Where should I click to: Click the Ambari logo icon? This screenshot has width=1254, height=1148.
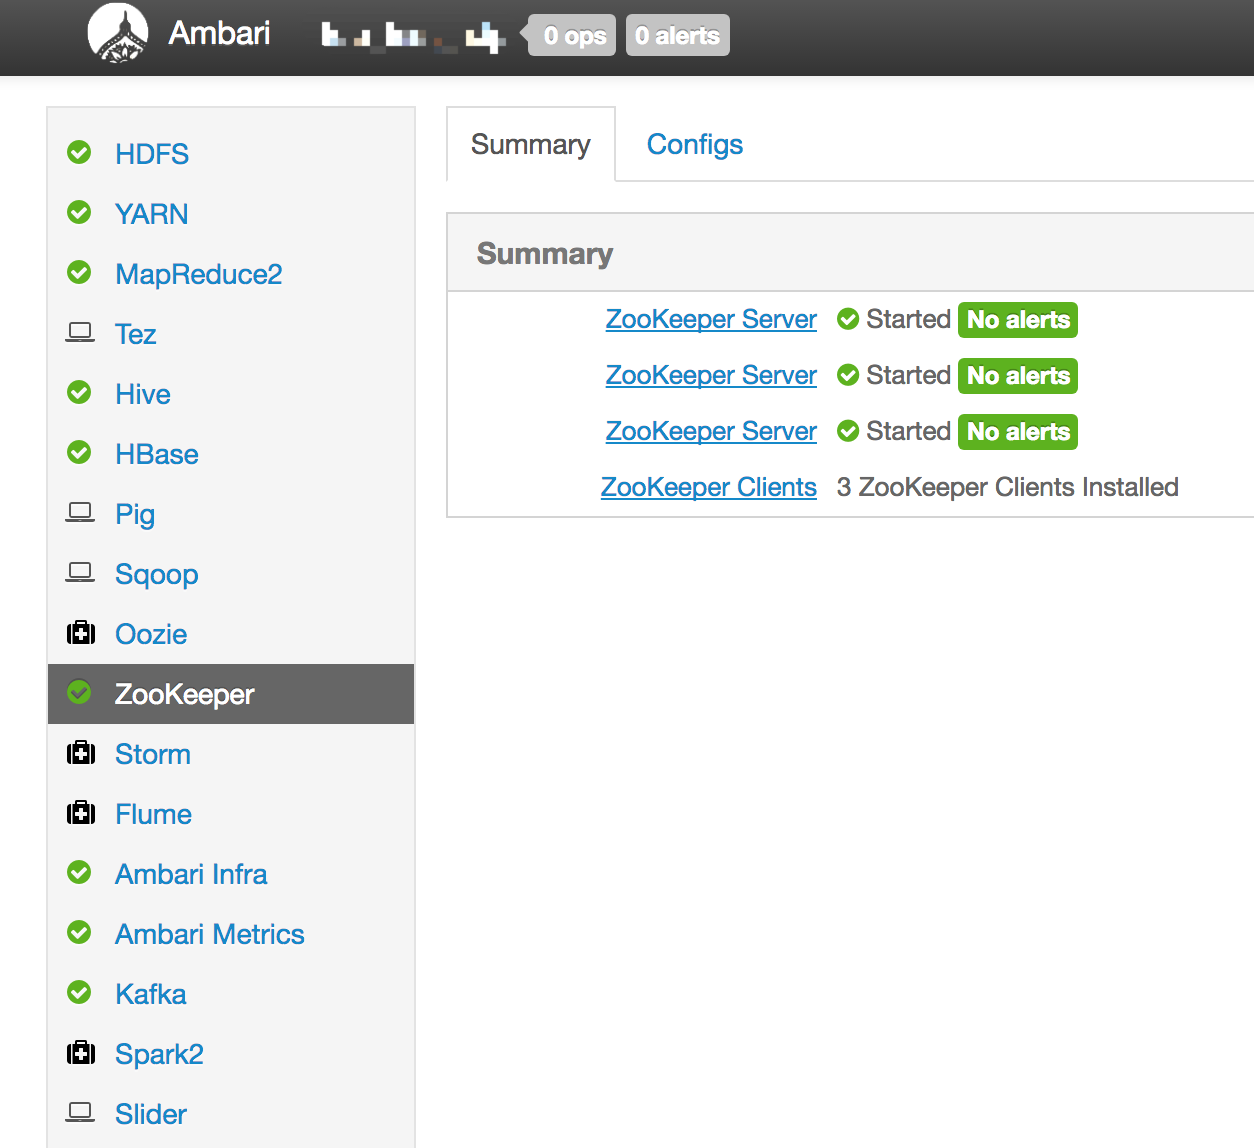click(x=118, y=34)
